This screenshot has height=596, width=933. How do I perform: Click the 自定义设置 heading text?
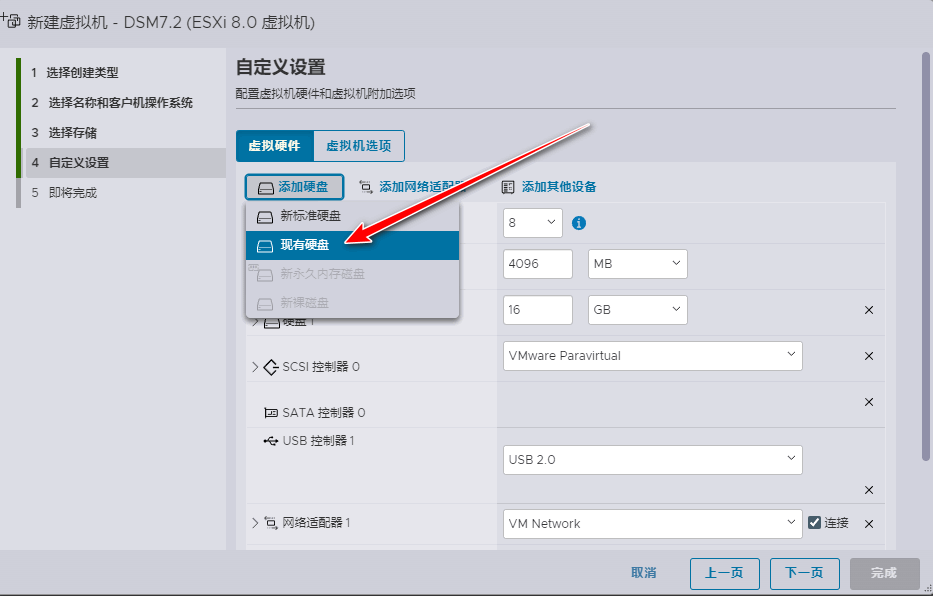tap(281, 67)
